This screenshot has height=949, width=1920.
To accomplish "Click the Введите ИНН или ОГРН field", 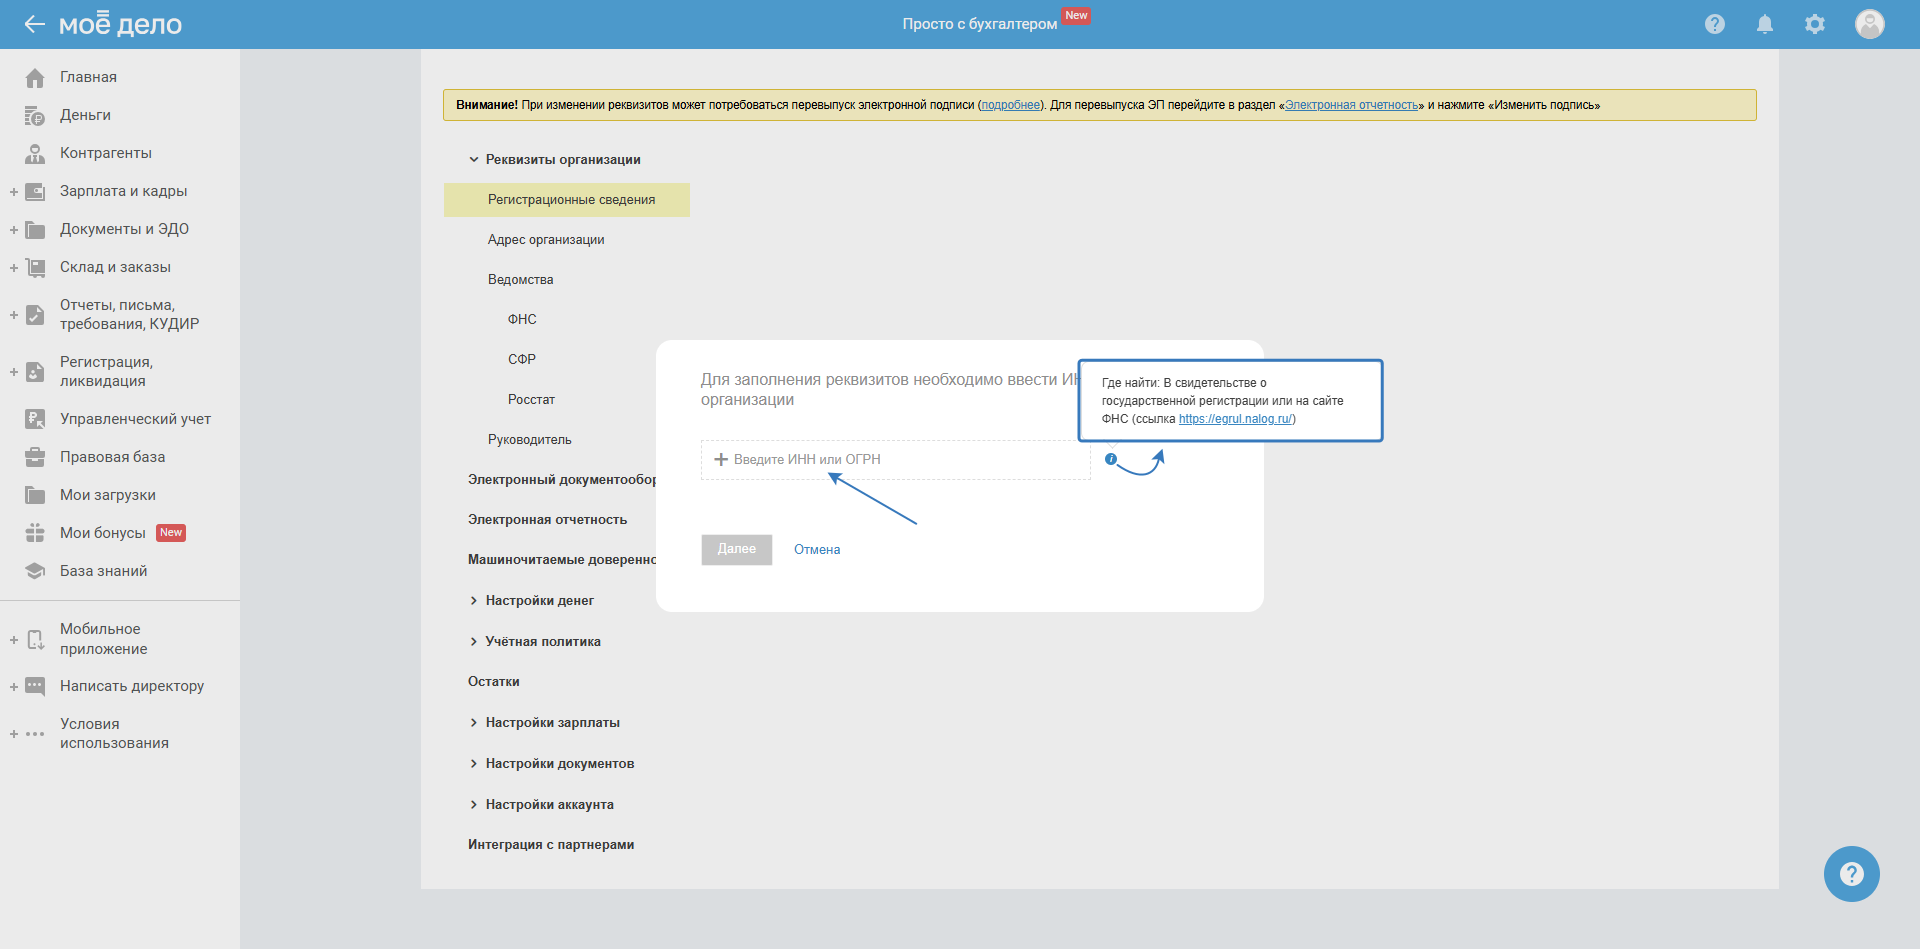I will pos(896,460).
